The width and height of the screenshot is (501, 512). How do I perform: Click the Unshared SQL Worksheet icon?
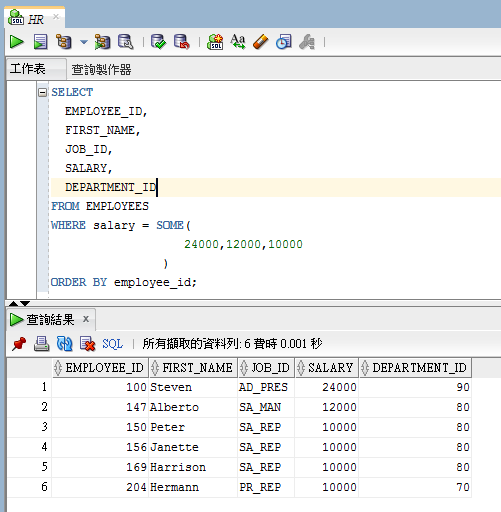215,42
